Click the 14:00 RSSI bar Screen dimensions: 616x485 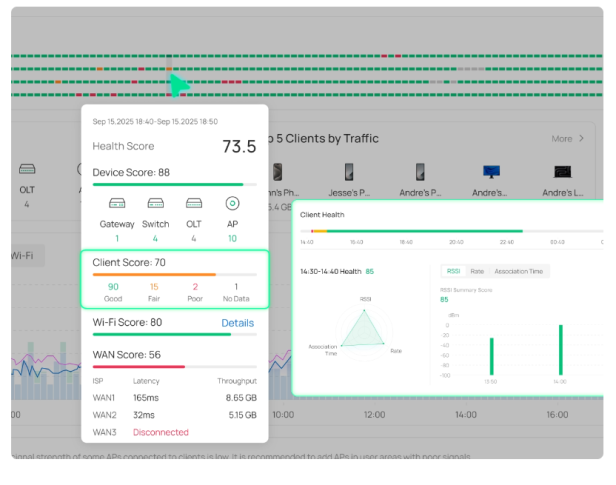pos(561,350)
